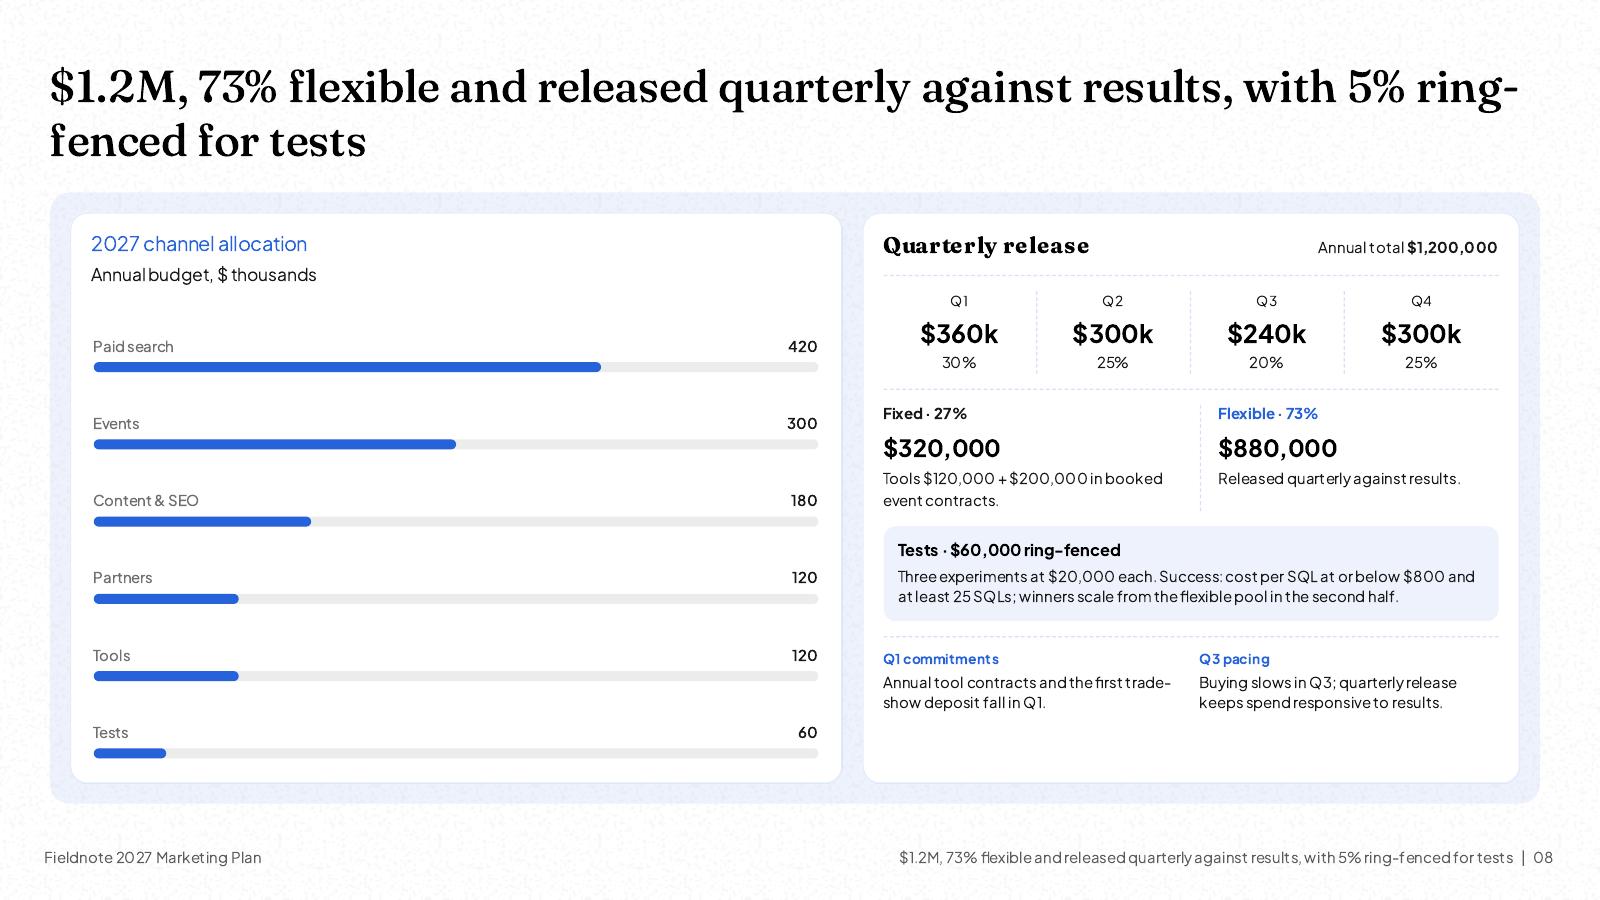Select the '2027 channel allocation' heading
The height and width of the screenshot is (900, 1600).
[x=199, y=244]
